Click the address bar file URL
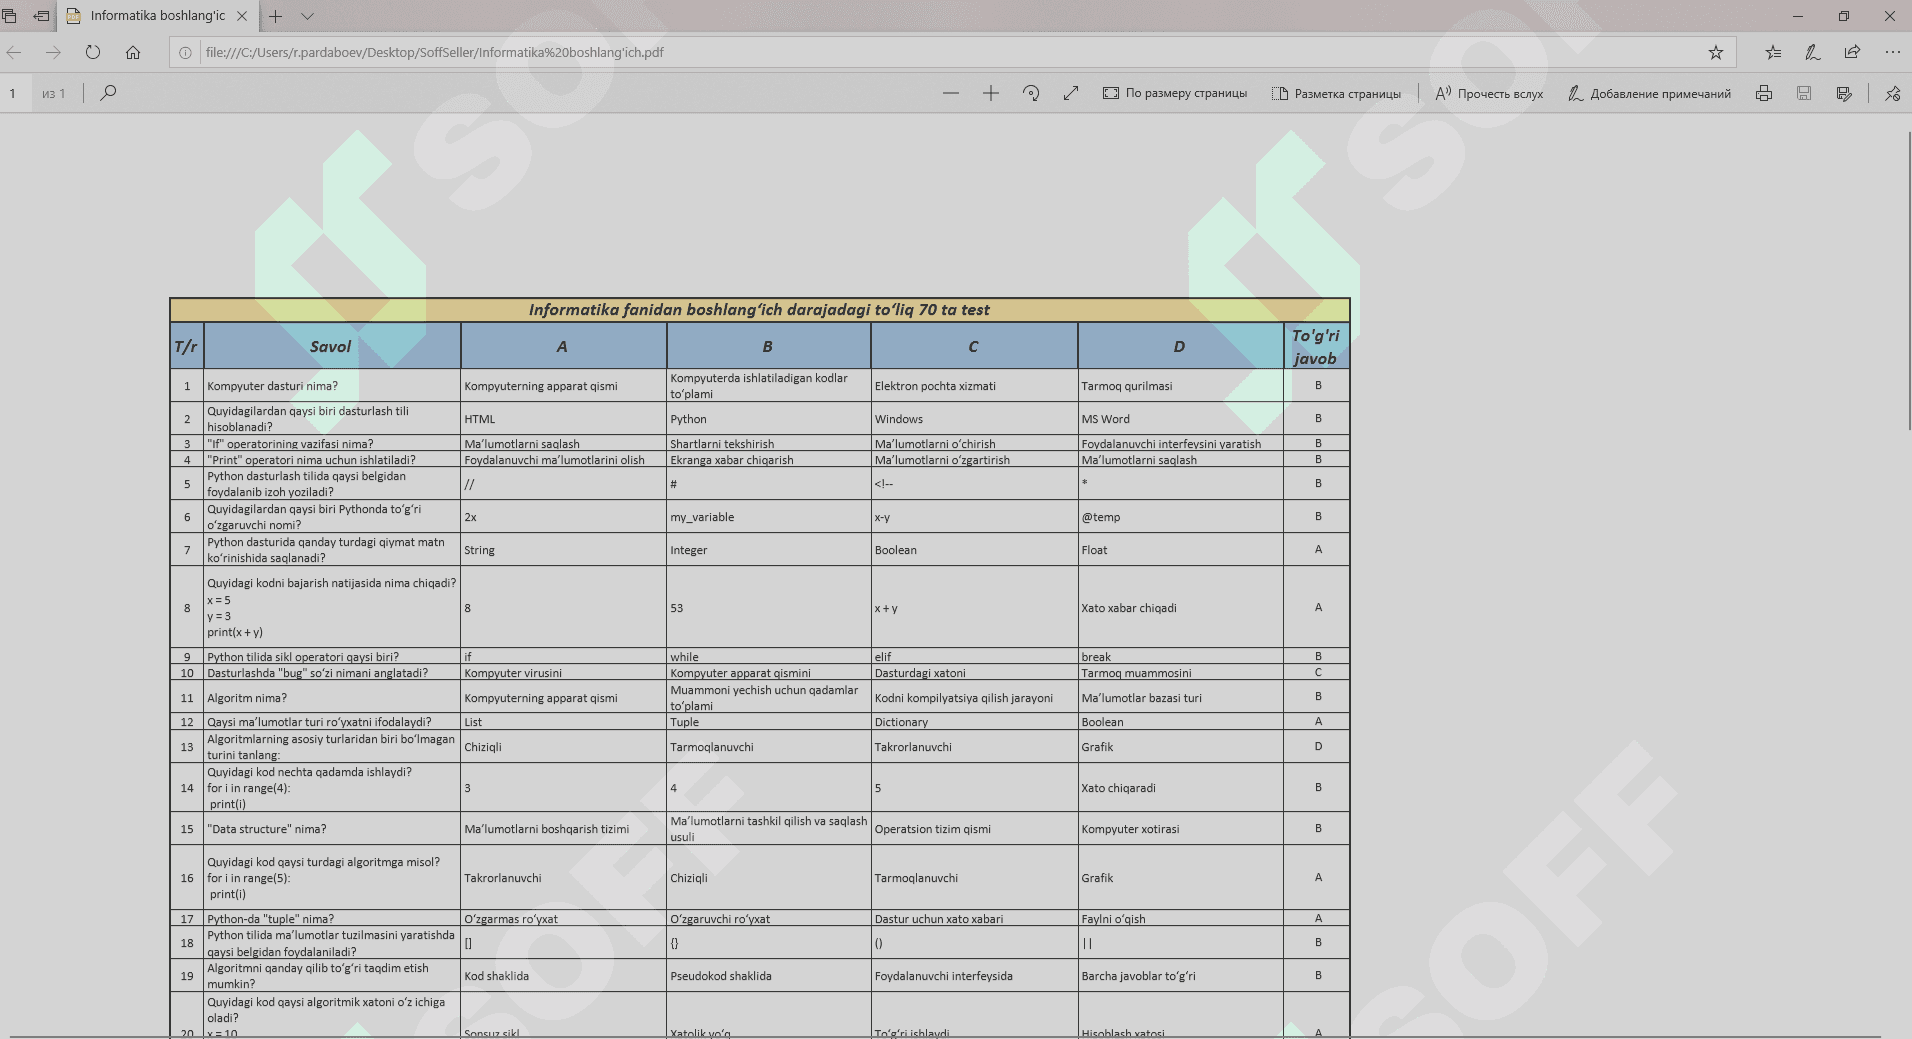Screen dimensions: 1912x1039 [434, 52]
